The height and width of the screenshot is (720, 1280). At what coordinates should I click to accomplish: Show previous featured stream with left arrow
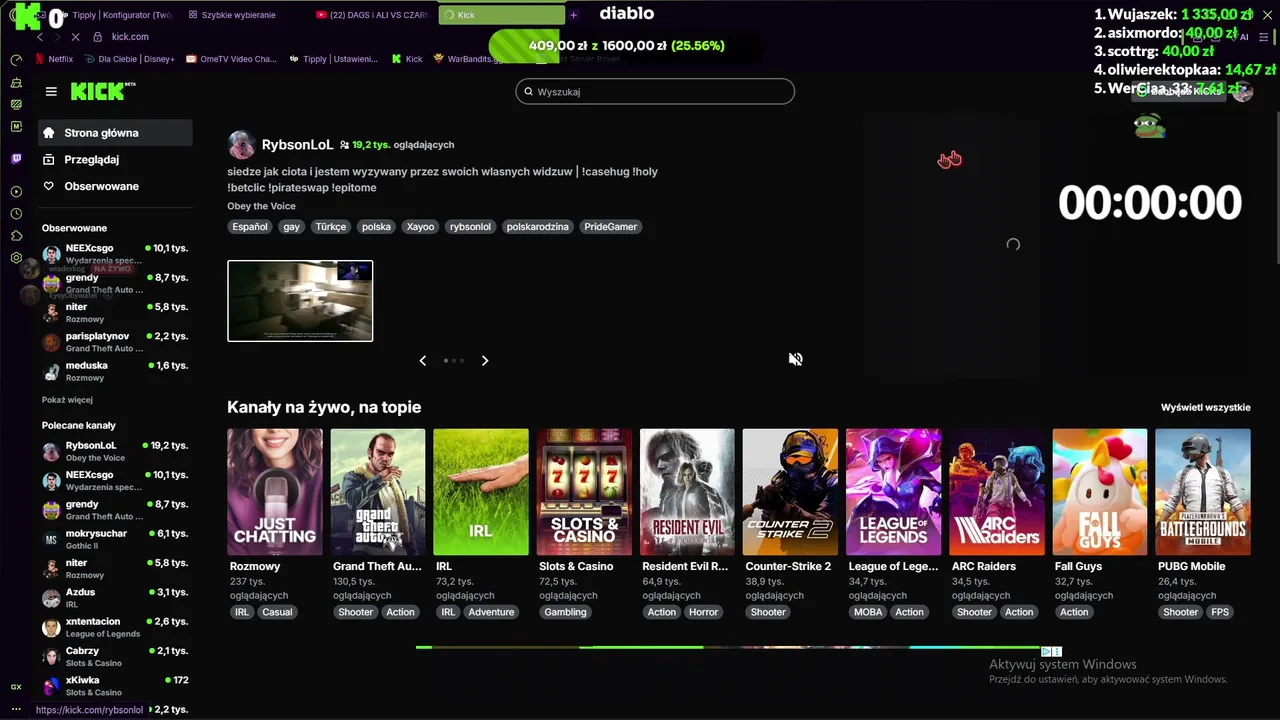[422, 361]
